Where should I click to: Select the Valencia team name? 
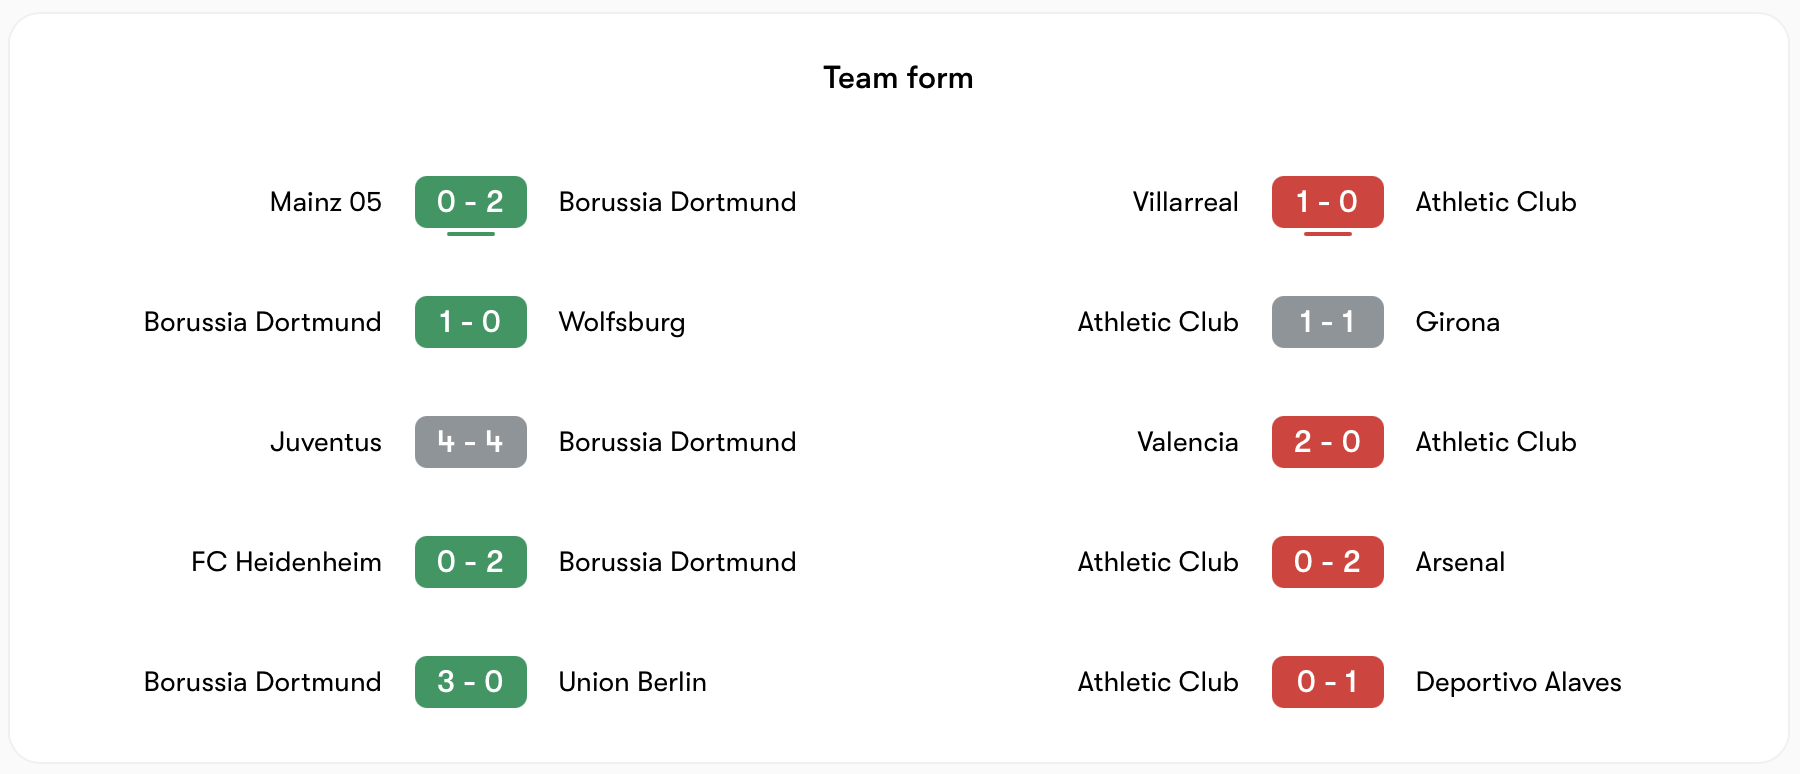click(x=1187, y=442)
